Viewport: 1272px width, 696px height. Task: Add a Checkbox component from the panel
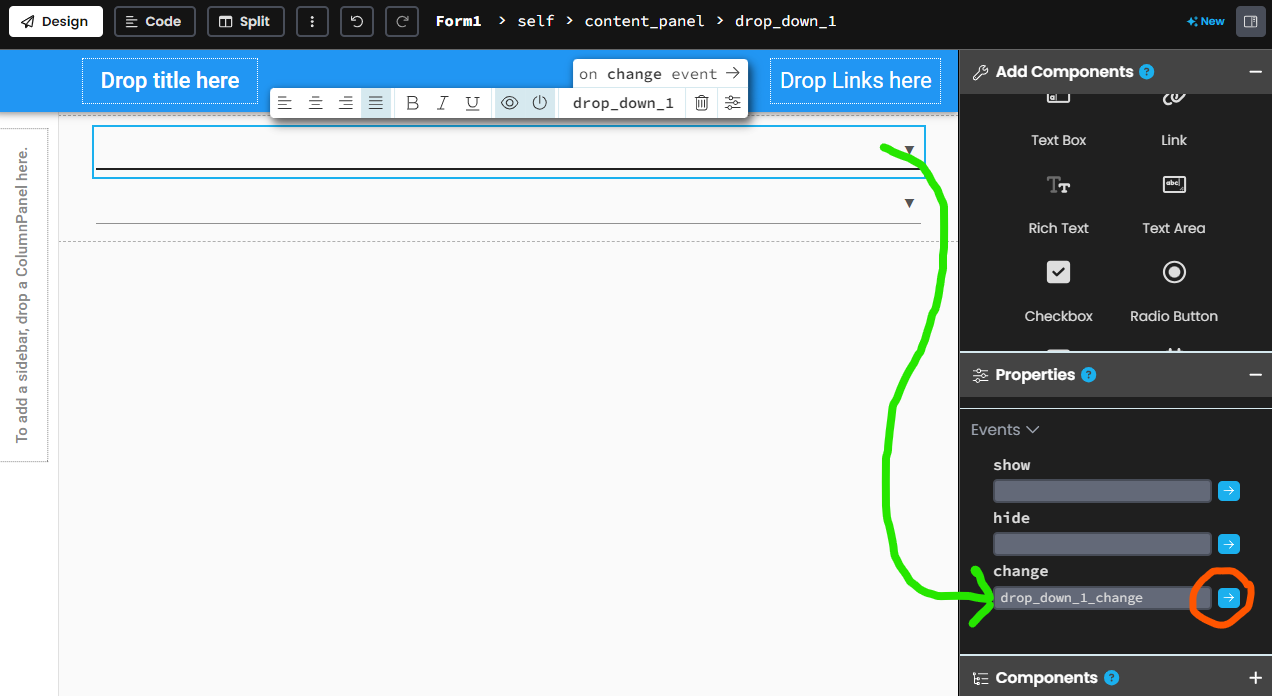[x=1058, y=292]
